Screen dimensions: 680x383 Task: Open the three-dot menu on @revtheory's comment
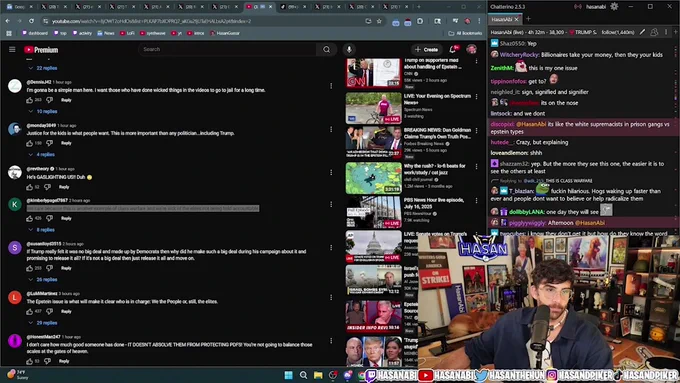coord(331,173)
